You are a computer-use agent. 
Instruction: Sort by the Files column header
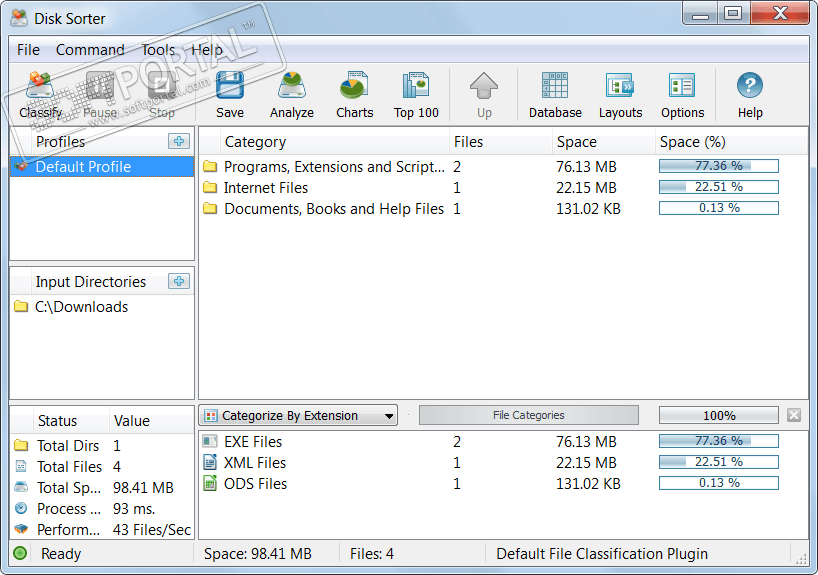[x=500, y=142]
